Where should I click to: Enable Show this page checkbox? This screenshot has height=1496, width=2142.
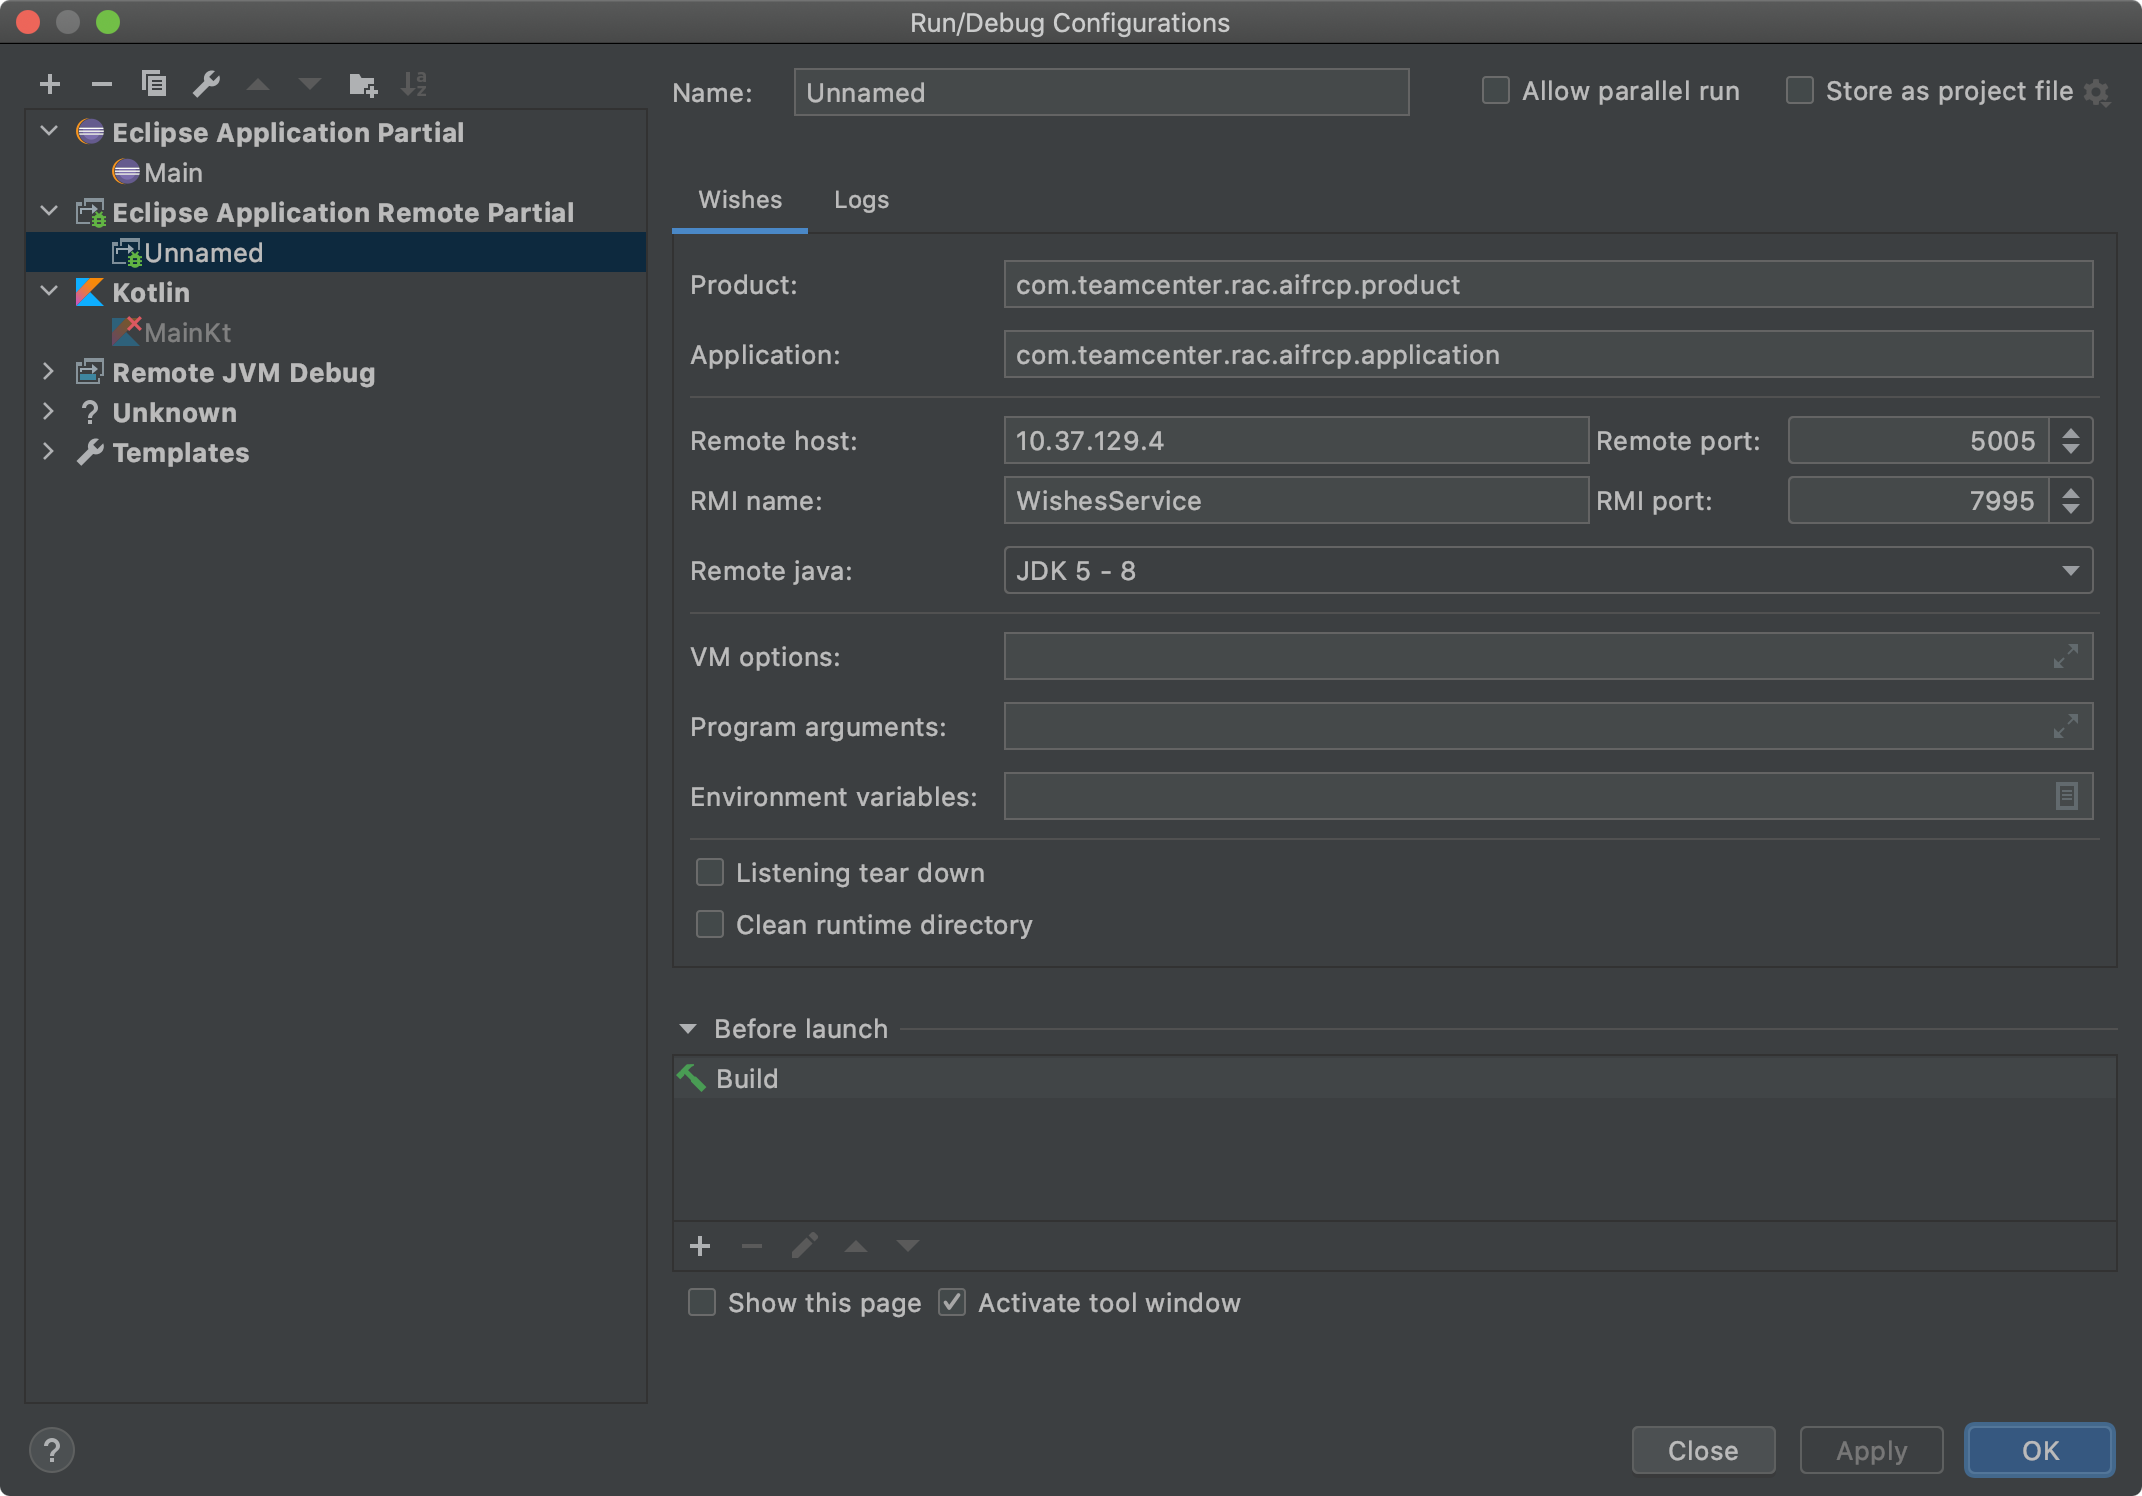[x=702, y=1303]
